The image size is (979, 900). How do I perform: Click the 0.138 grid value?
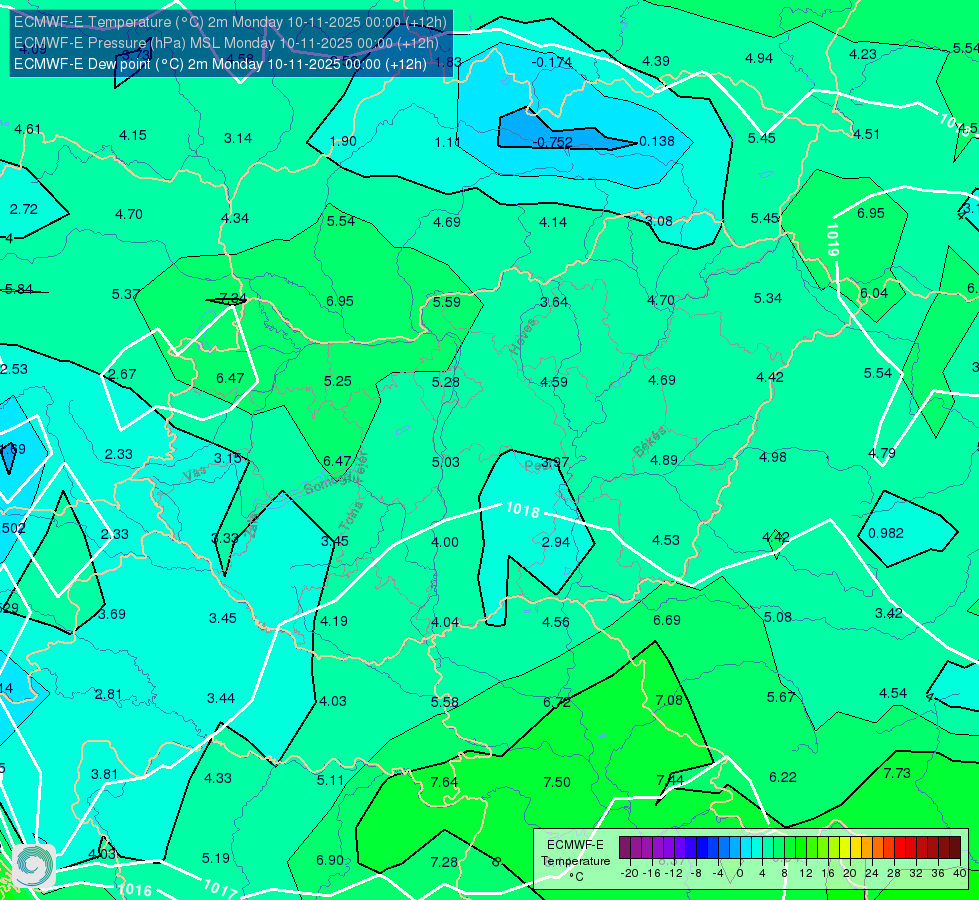coord(657,141)
